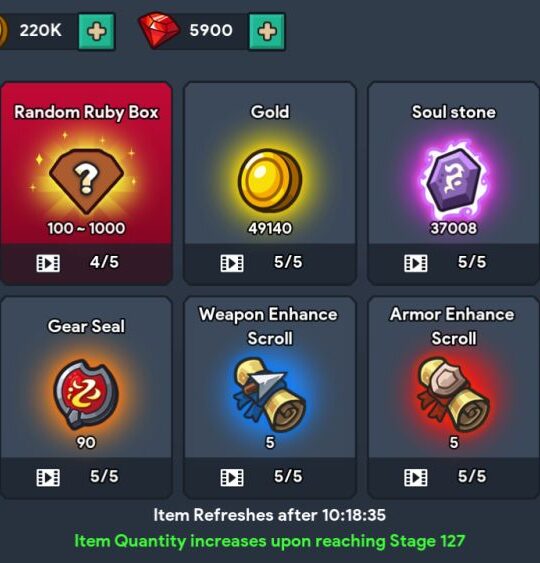This screenshot has height=563, width=540.
Task: Click the Item Refreshes timer text
Action: 270,515
